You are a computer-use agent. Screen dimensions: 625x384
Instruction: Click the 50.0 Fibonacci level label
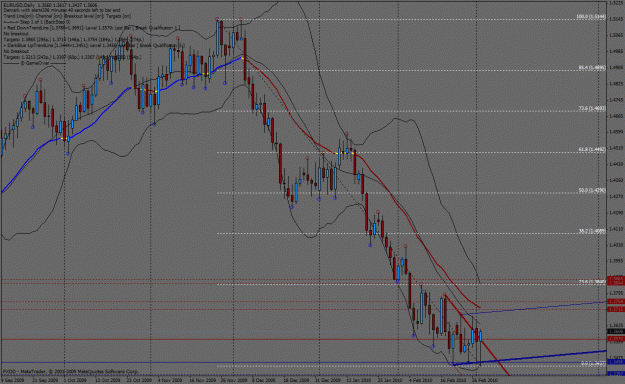(x=592, y=191)
